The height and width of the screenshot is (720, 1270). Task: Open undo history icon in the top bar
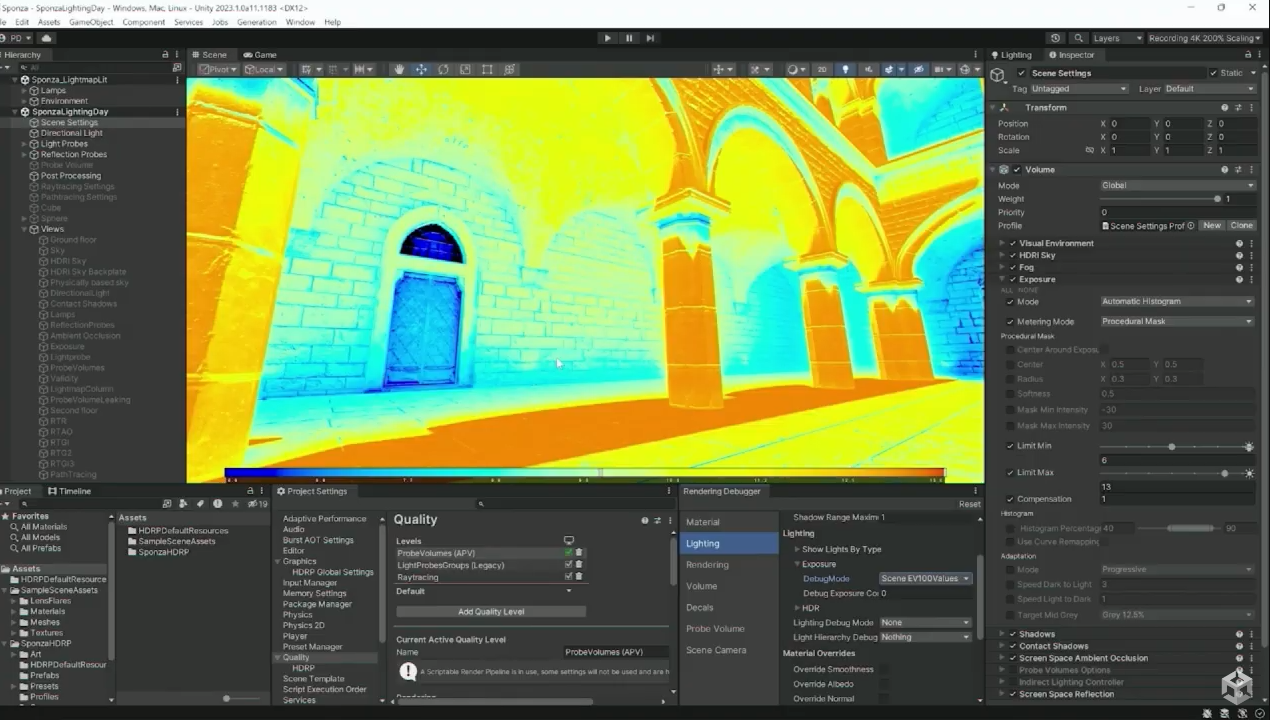[x=1055, y=38]
